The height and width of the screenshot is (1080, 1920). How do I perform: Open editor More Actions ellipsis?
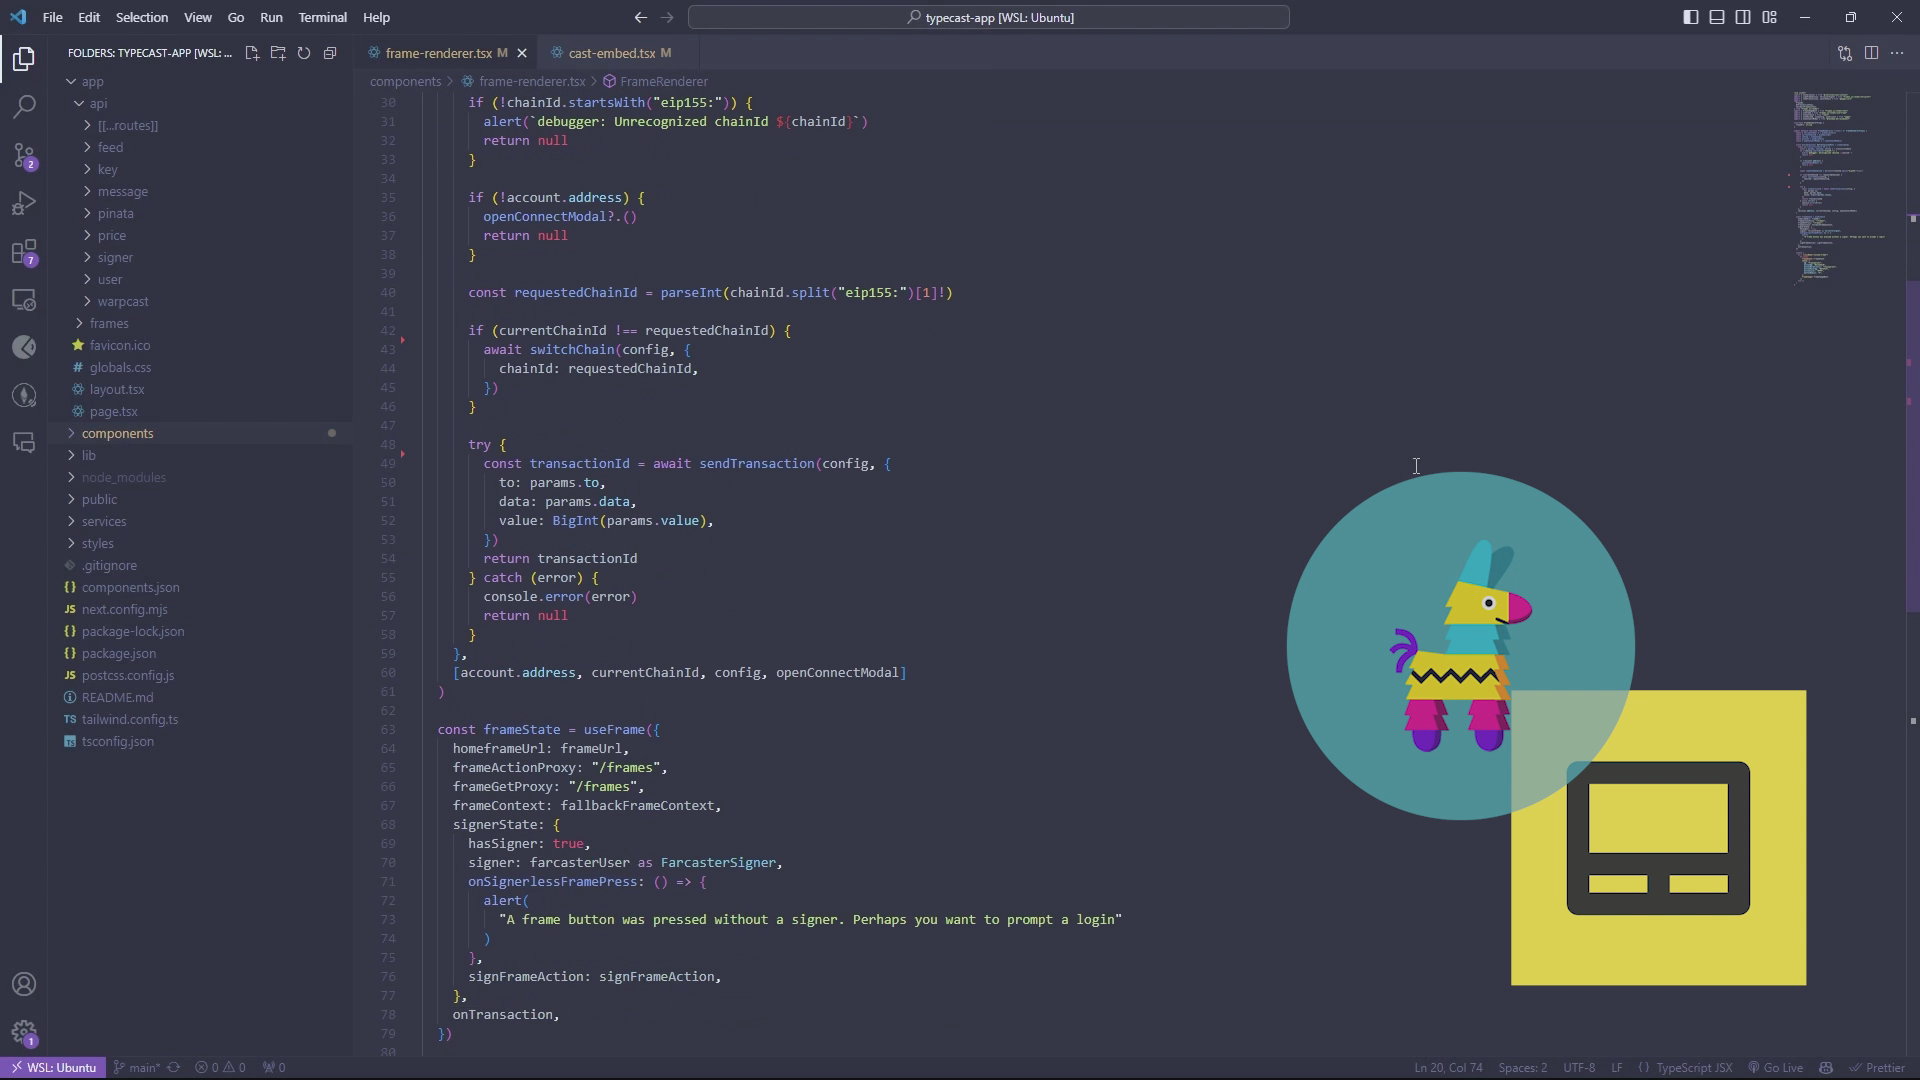(1897, 53)
